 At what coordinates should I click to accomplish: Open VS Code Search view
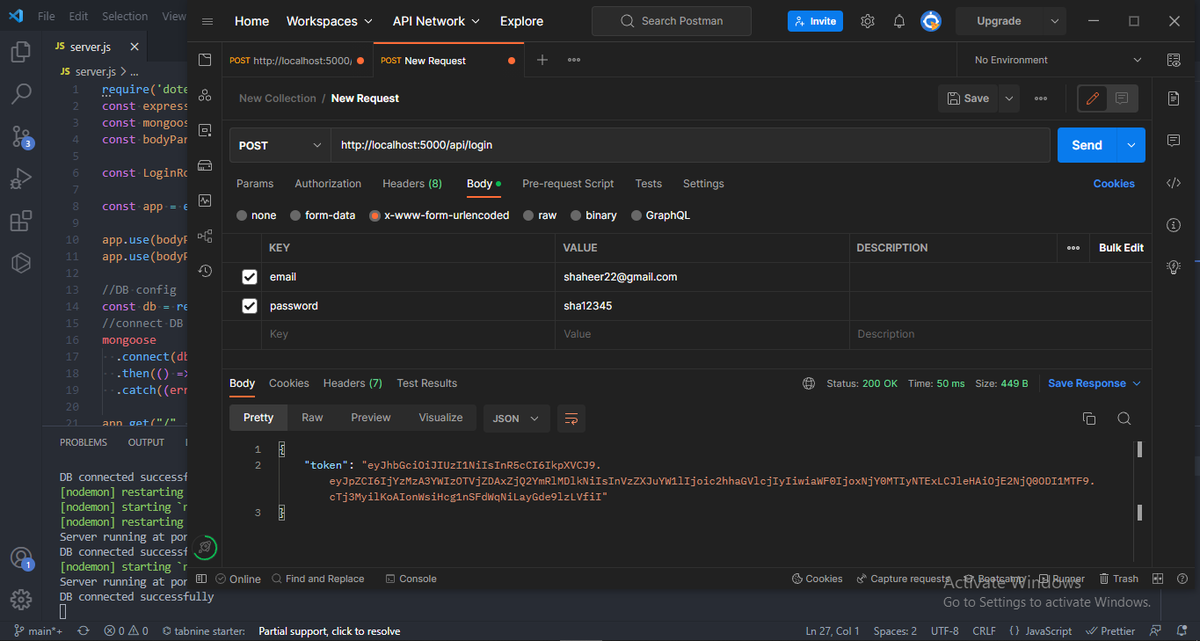click(x=21, y=94)
